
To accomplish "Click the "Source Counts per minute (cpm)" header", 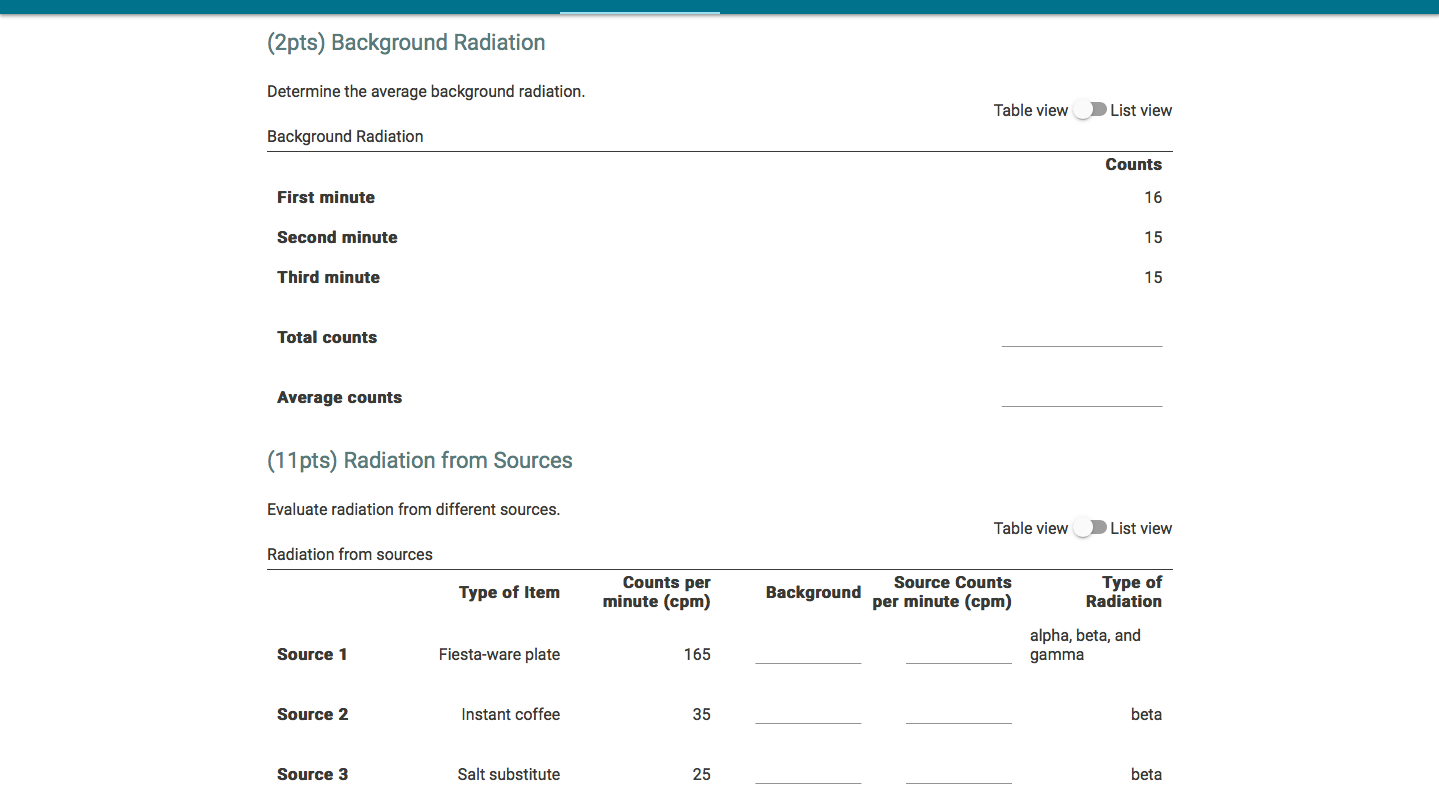I will coord(942,592).
